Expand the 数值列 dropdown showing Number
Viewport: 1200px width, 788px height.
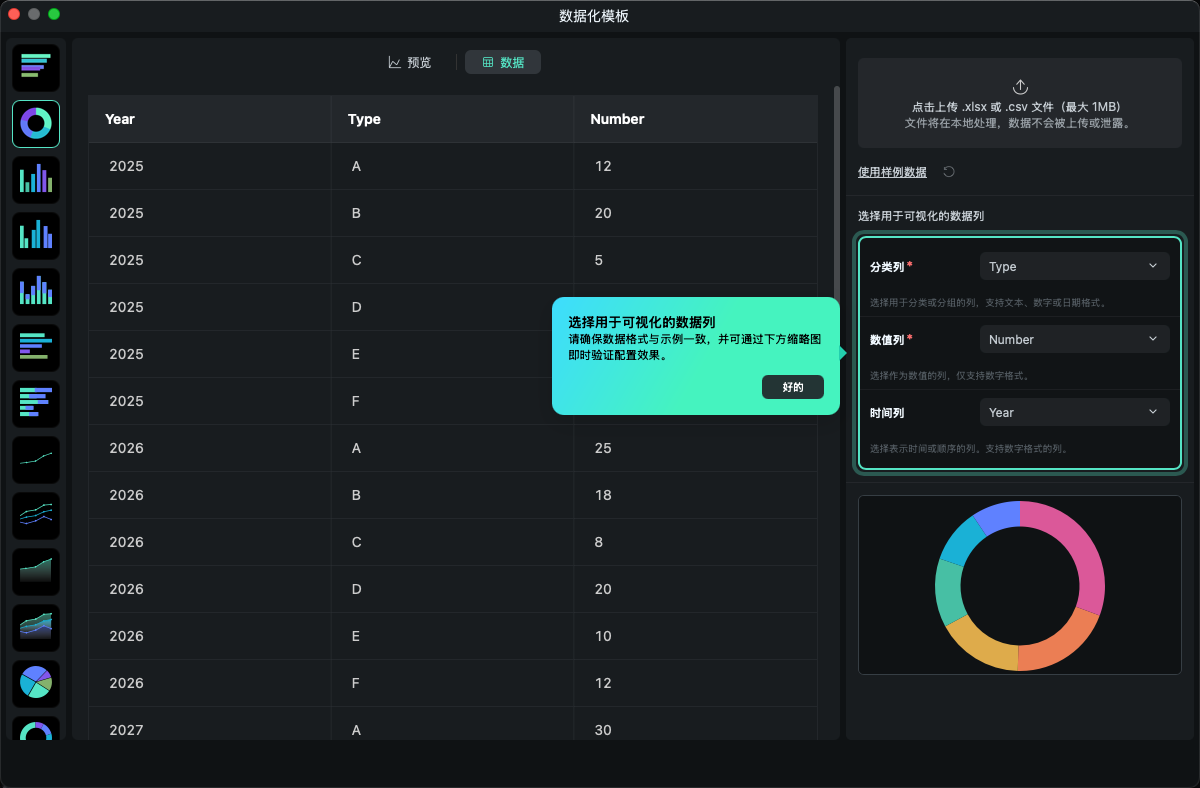tap(1073, 339)
